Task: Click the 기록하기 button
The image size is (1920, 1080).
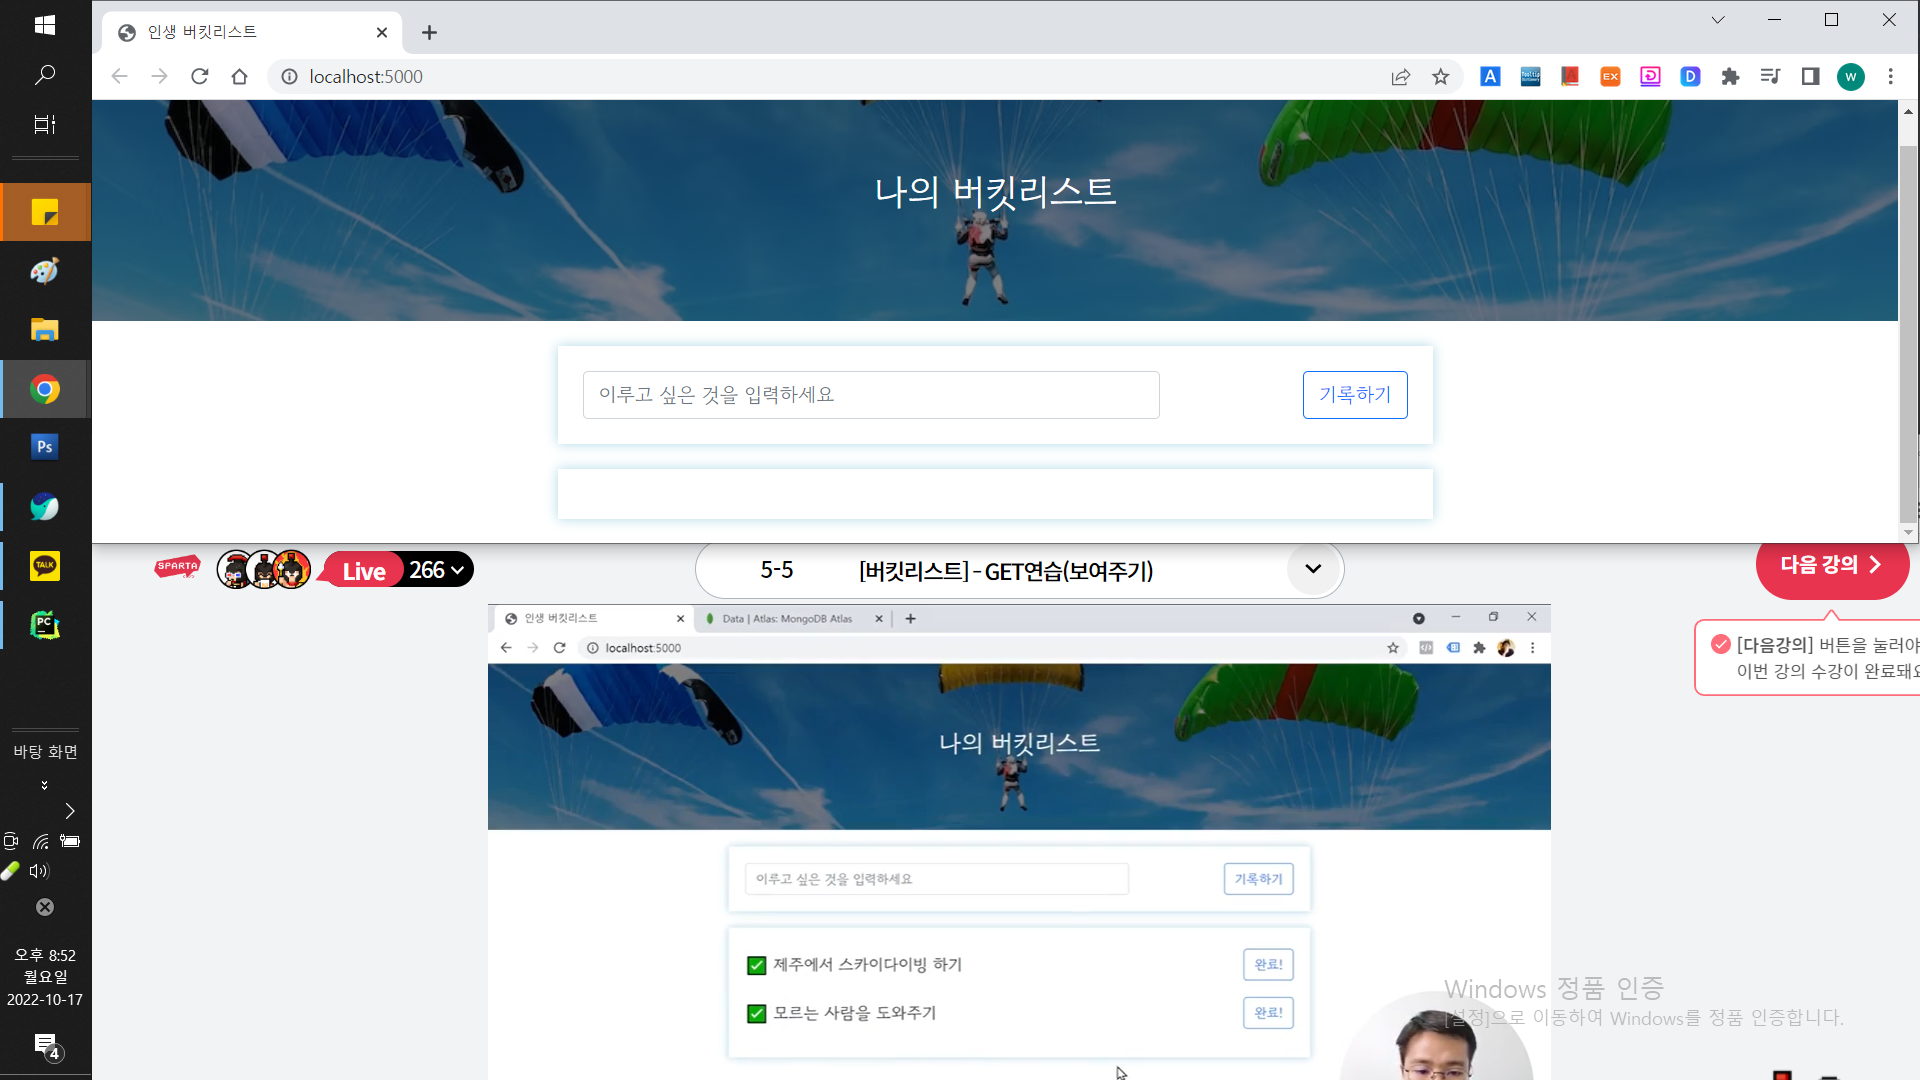Action: pyautogui.click(x=1355, y=395)
